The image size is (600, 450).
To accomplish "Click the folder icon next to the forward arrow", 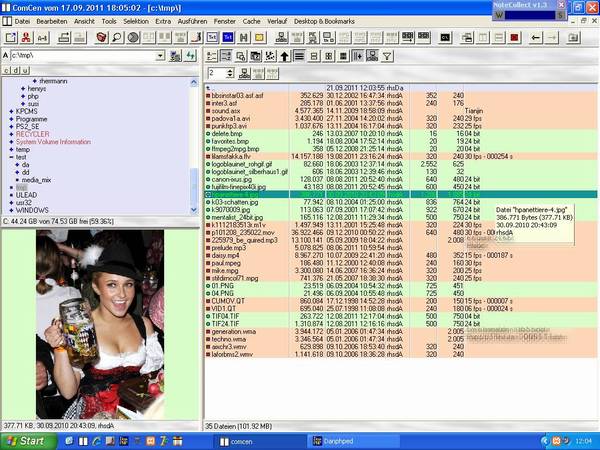I will [x=573, y=38].
